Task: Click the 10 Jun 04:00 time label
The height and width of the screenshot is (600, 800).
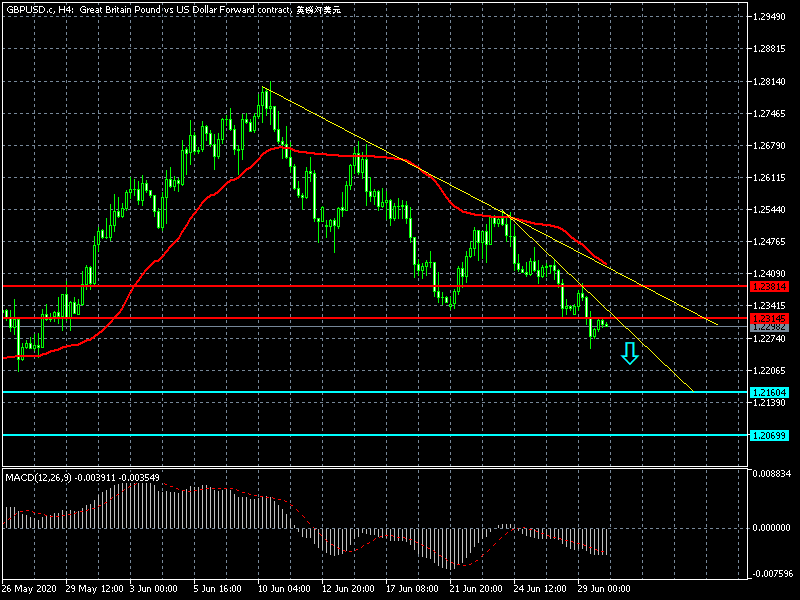Action: tap(285, 587)
